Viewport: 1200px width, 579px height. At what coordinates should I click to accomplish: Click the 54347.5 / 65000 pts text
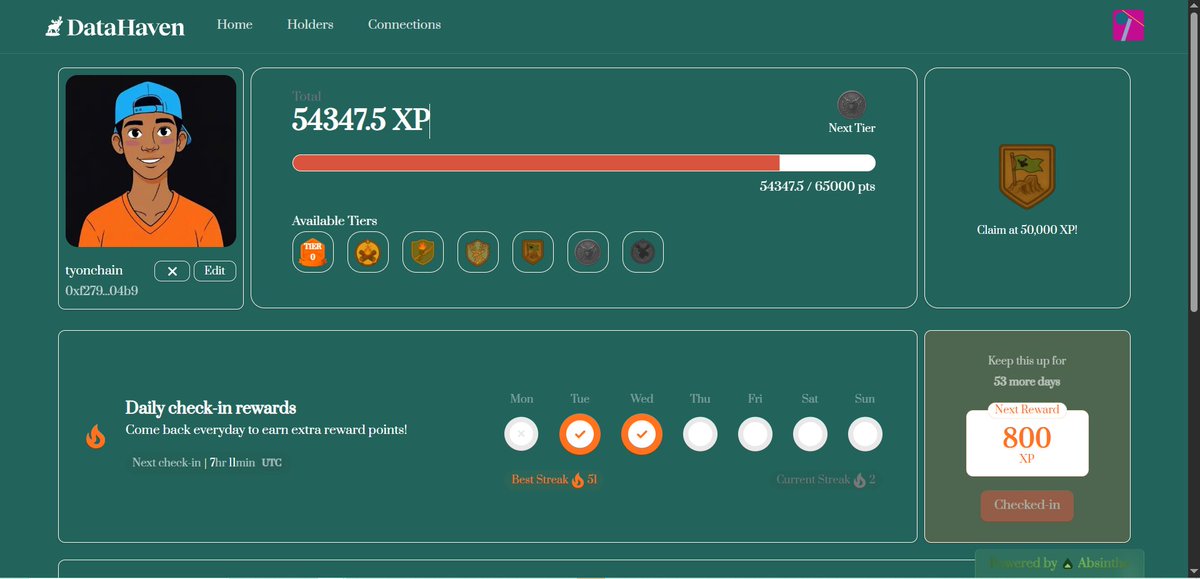tap(817, 186)
